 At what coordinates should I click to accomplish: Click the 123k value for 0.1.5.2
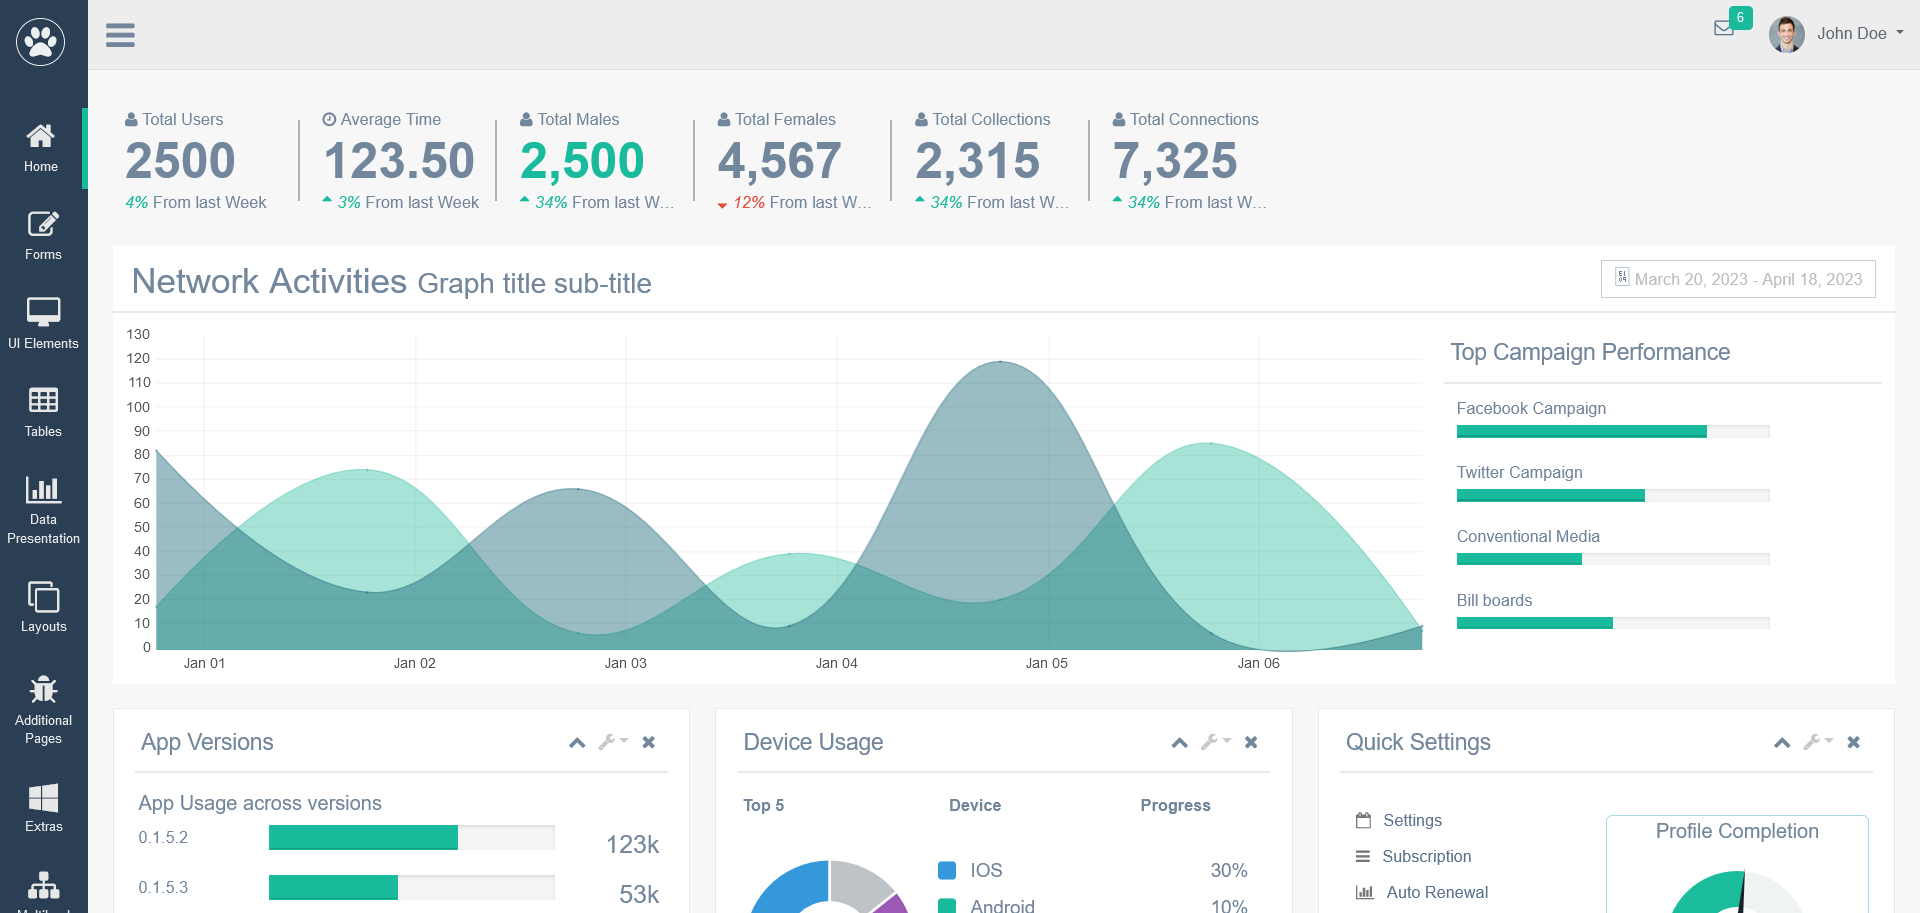(632, 845)
